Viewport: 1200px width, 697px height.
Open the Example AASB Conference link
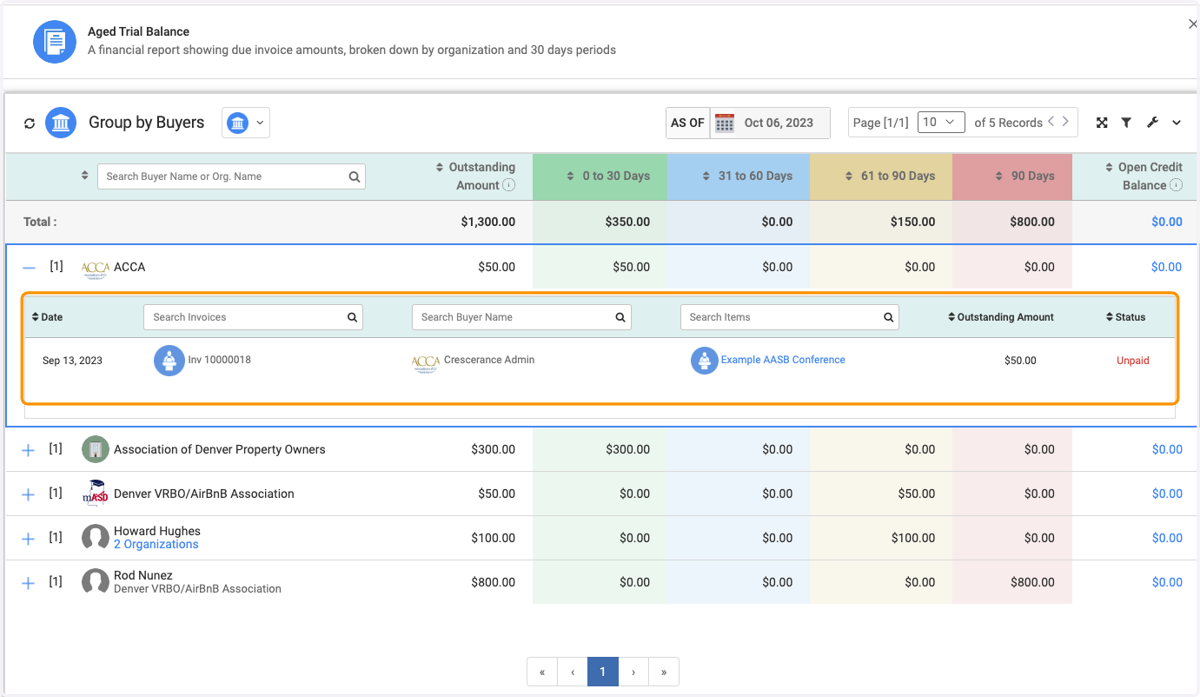click(x=783, y=360)
